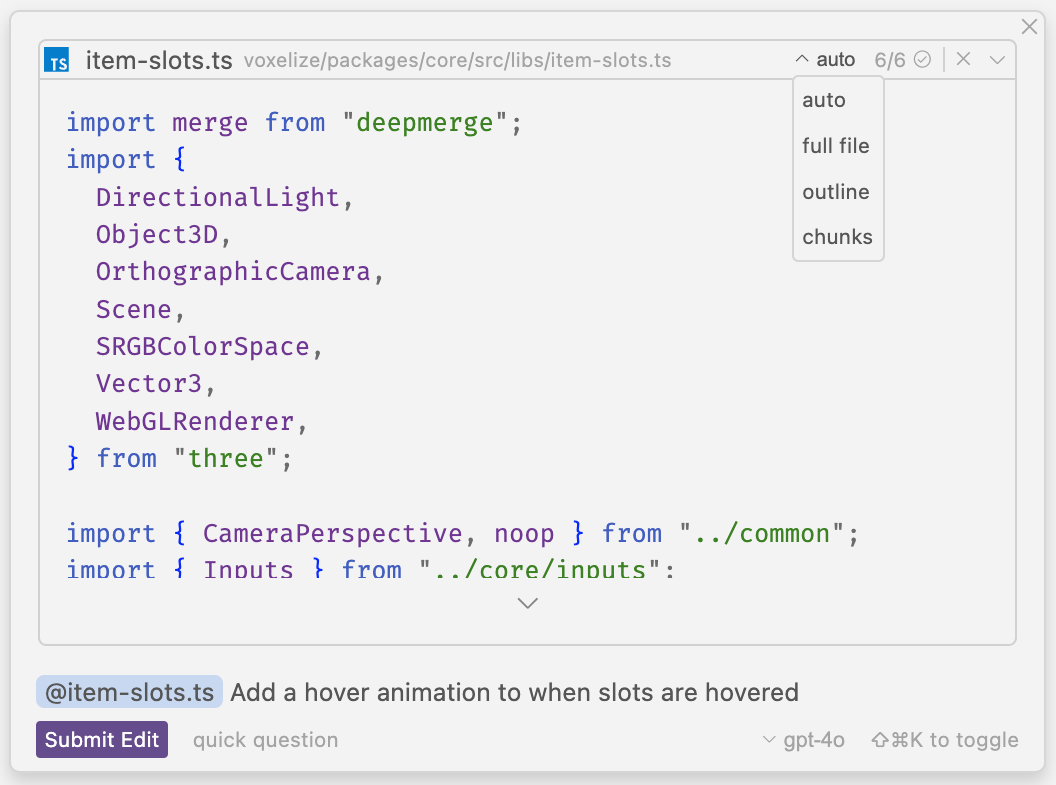Click the ⇧⌘K to toggle hint
The image size is (1056, 785).
coord(944,740)
